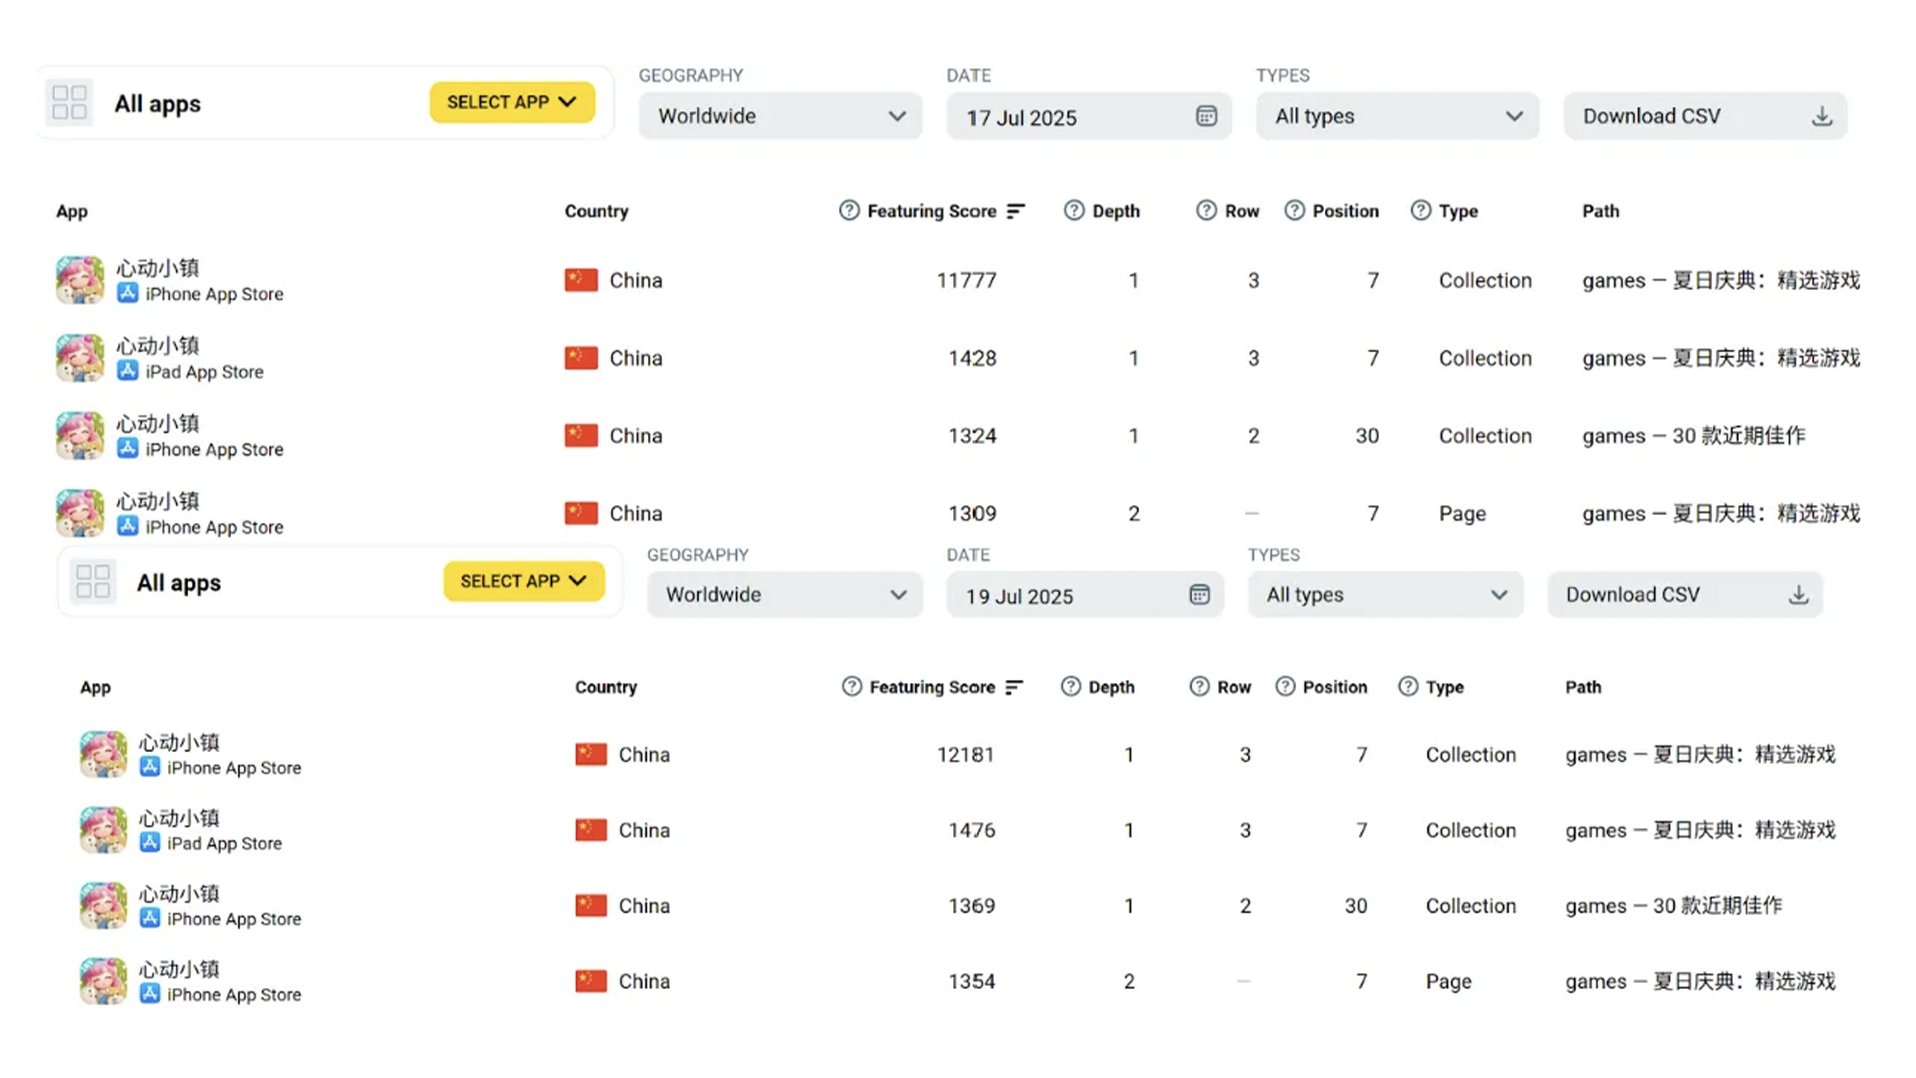
Task: Click the app icon in the 1309 score row
Action: [80, 513]
